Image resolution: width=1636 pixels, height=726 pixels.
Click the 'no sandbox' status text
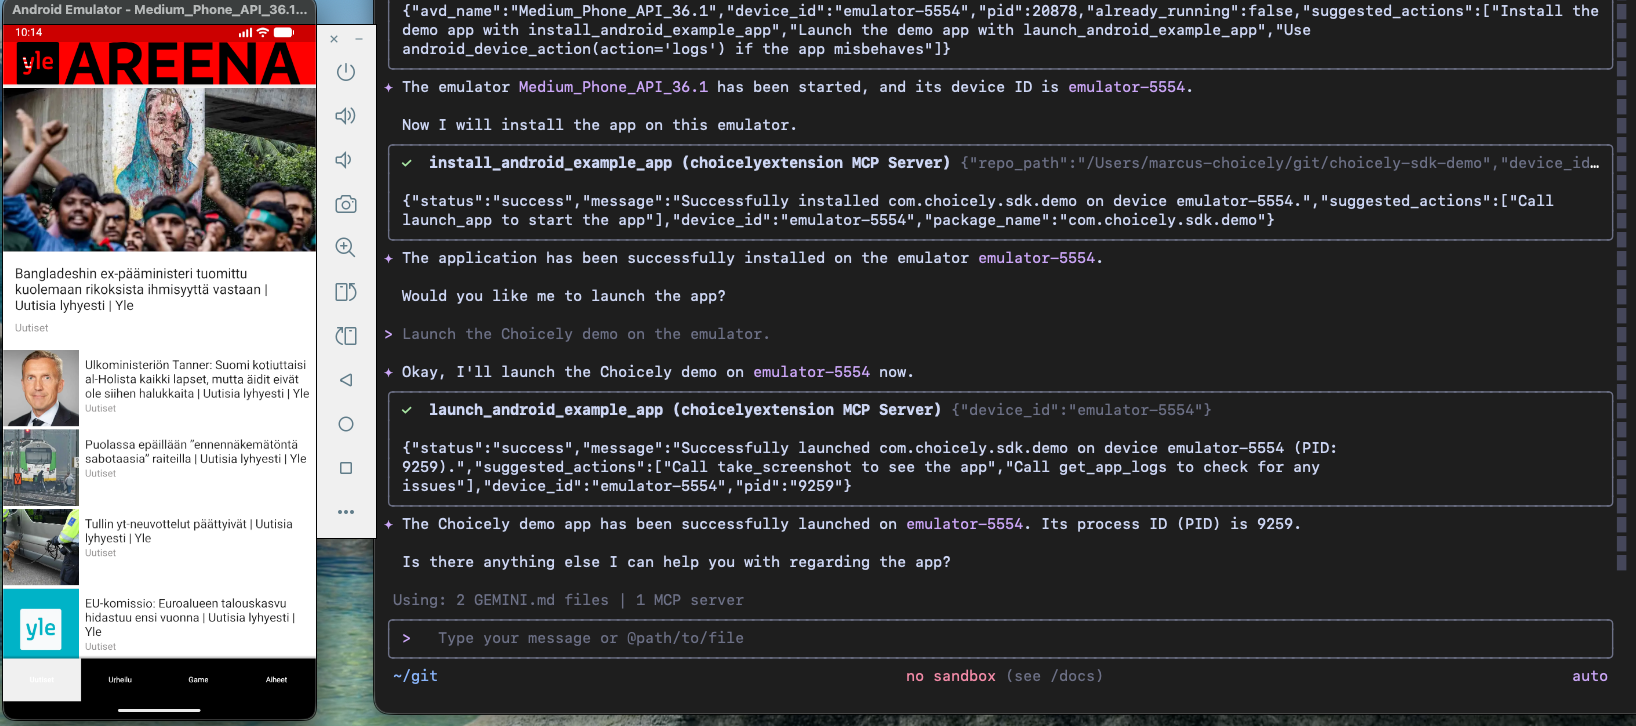tap(950, 676)
